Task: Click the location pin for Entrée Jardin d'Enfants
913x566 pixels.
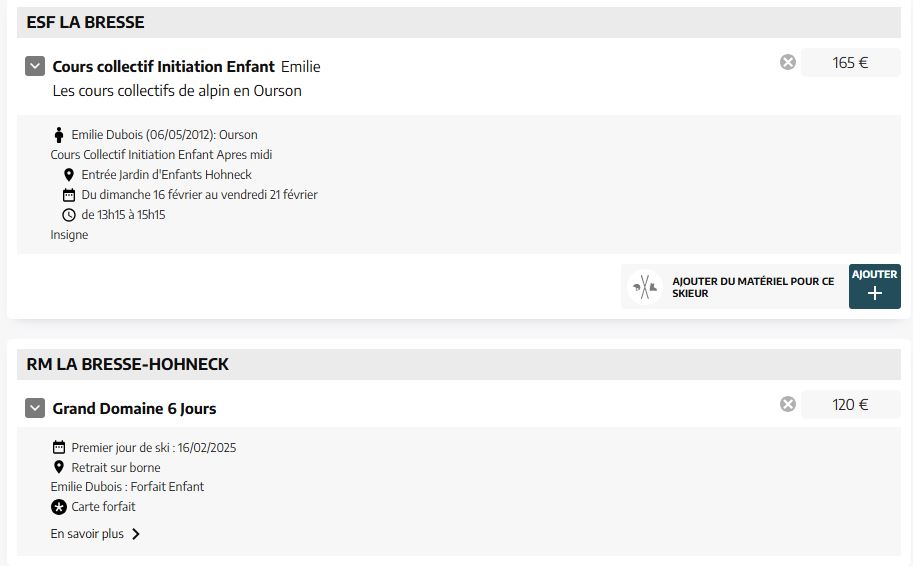Action: tap(69, 175)
